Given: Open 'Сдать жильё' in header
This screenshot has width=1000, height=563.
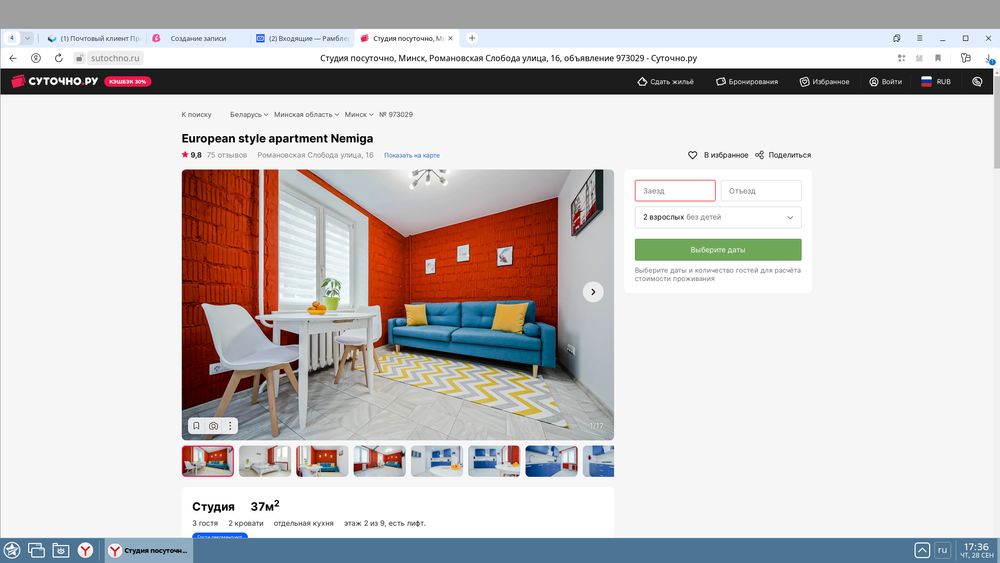Looking at the screenshot, I should (665, 82).
